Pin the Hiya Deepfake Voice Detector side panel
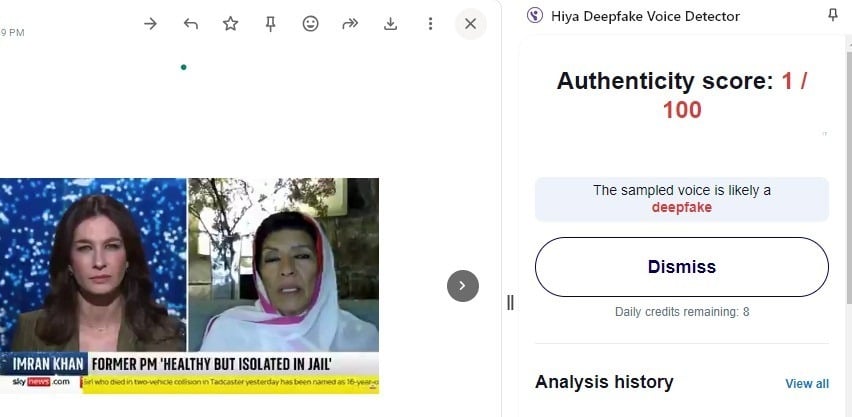Screen dimensions: 852x417 pos(833,15)
